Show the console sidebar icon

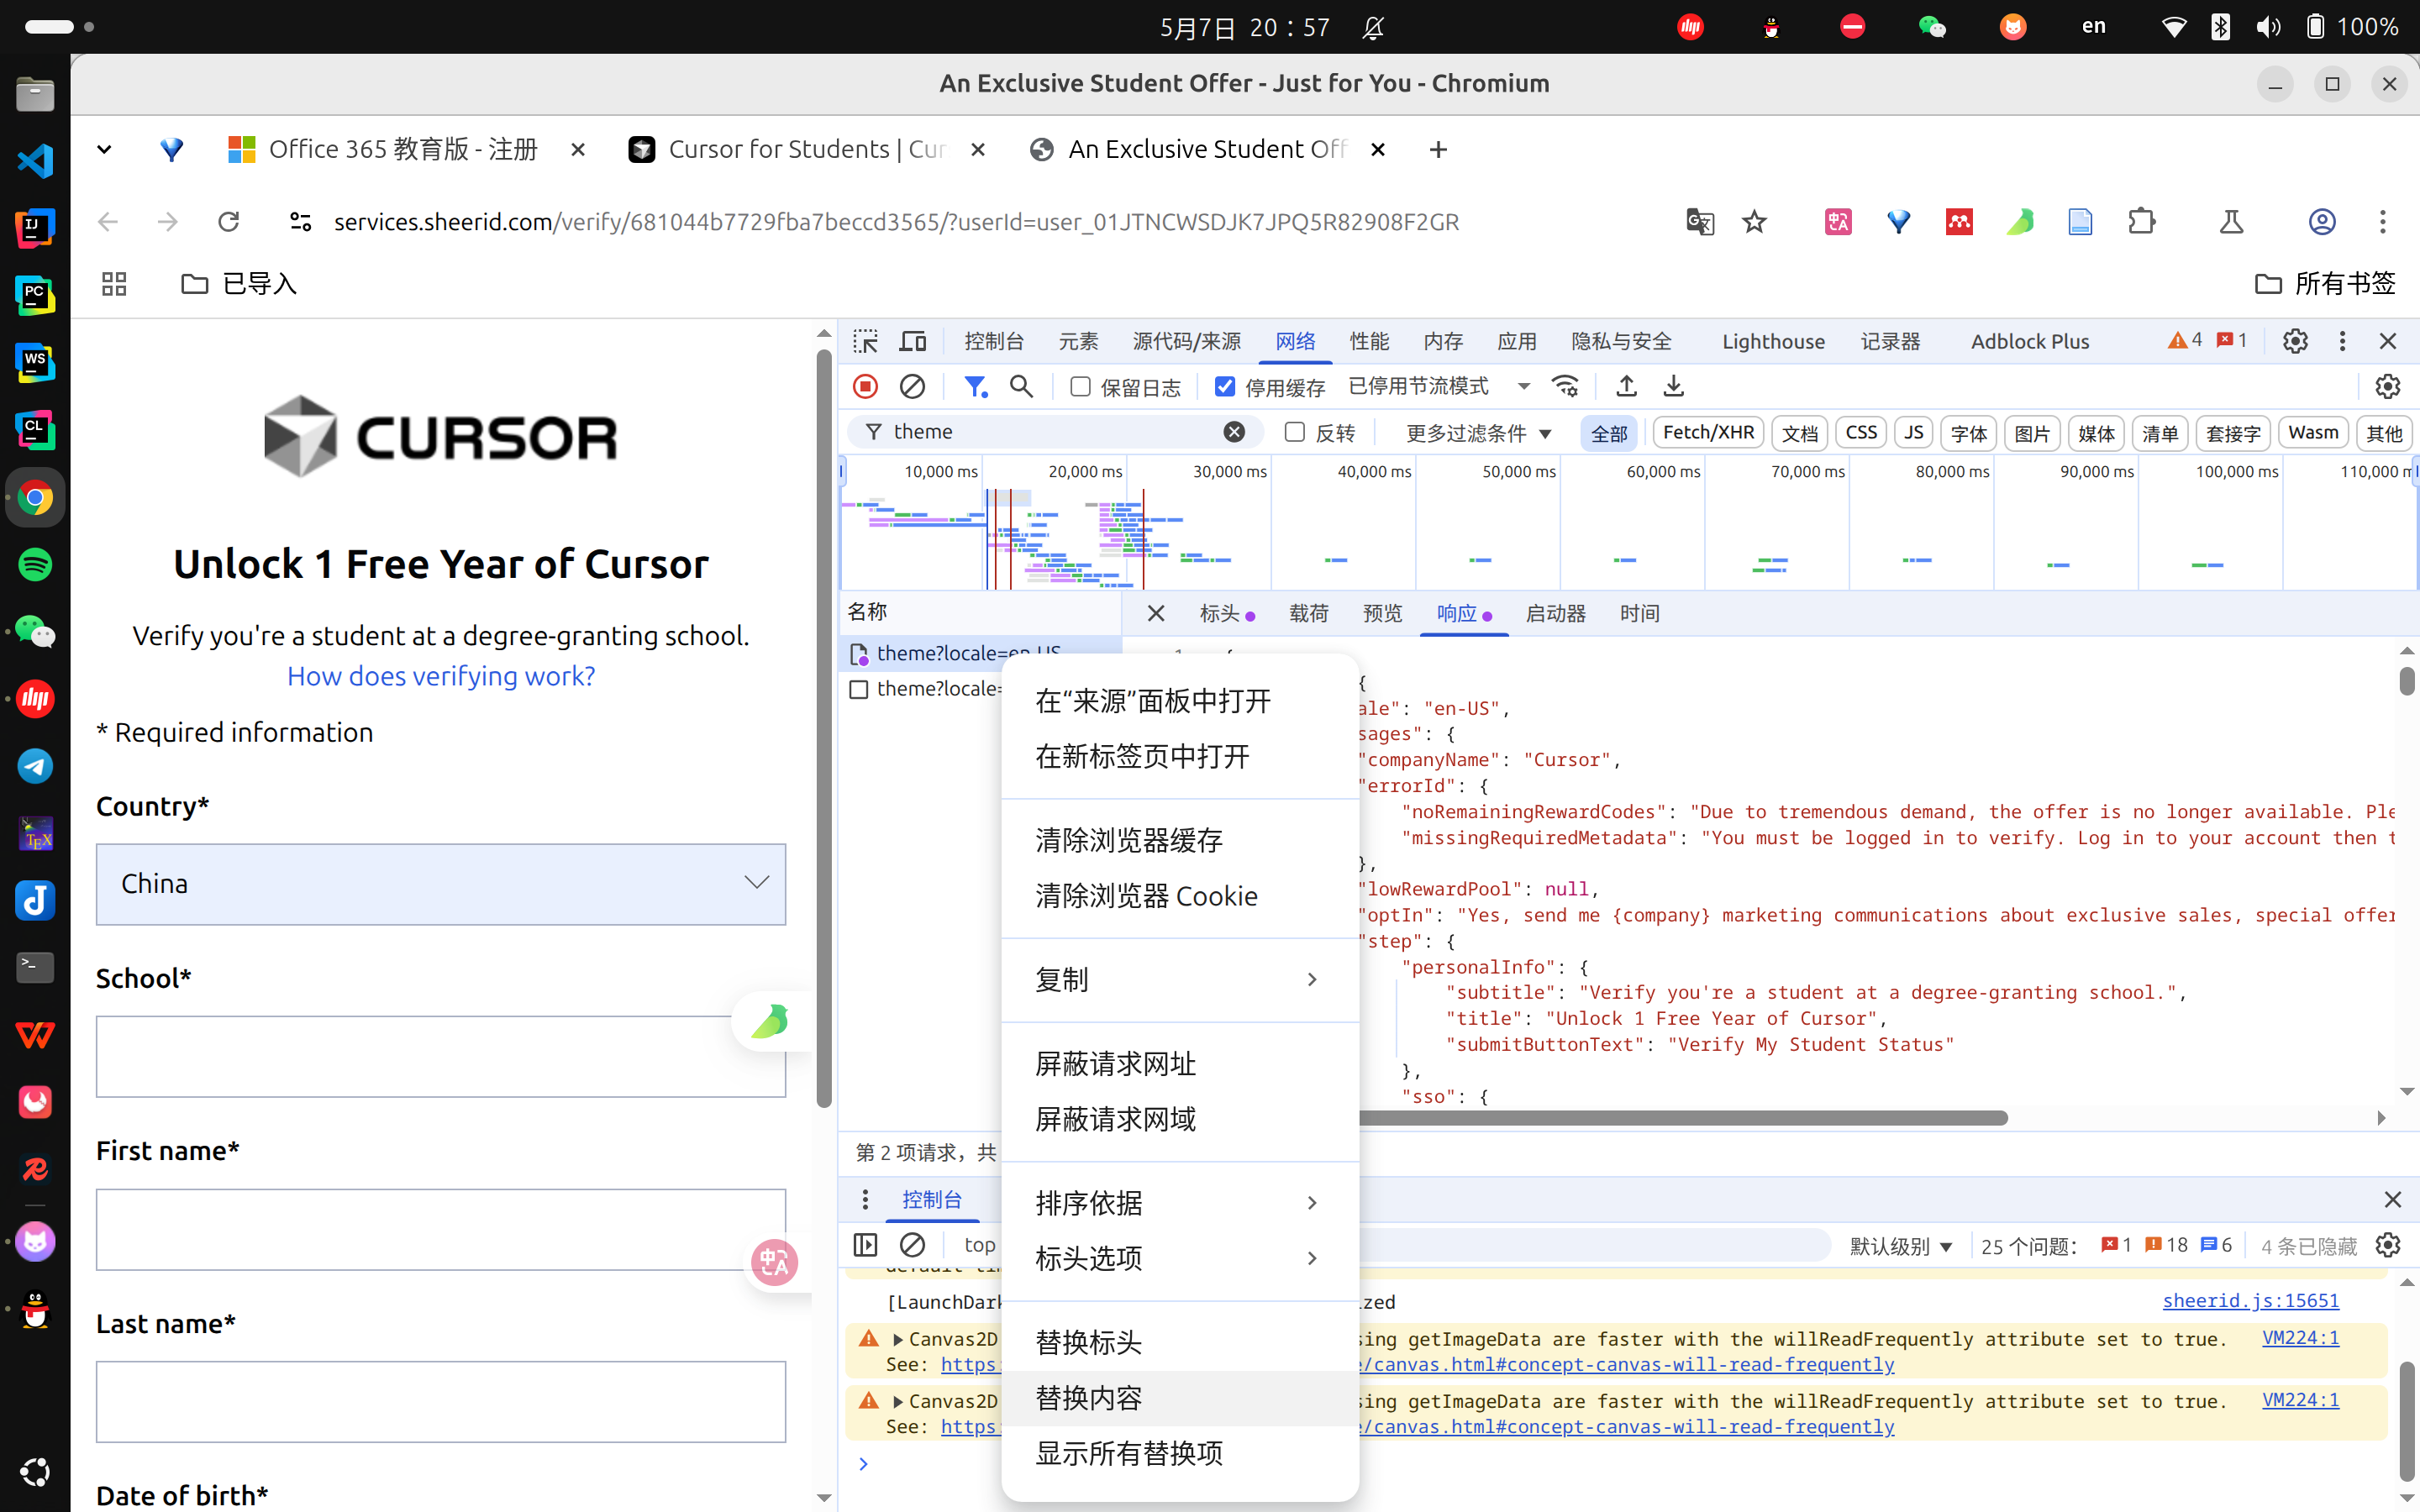coord(865,1244)
